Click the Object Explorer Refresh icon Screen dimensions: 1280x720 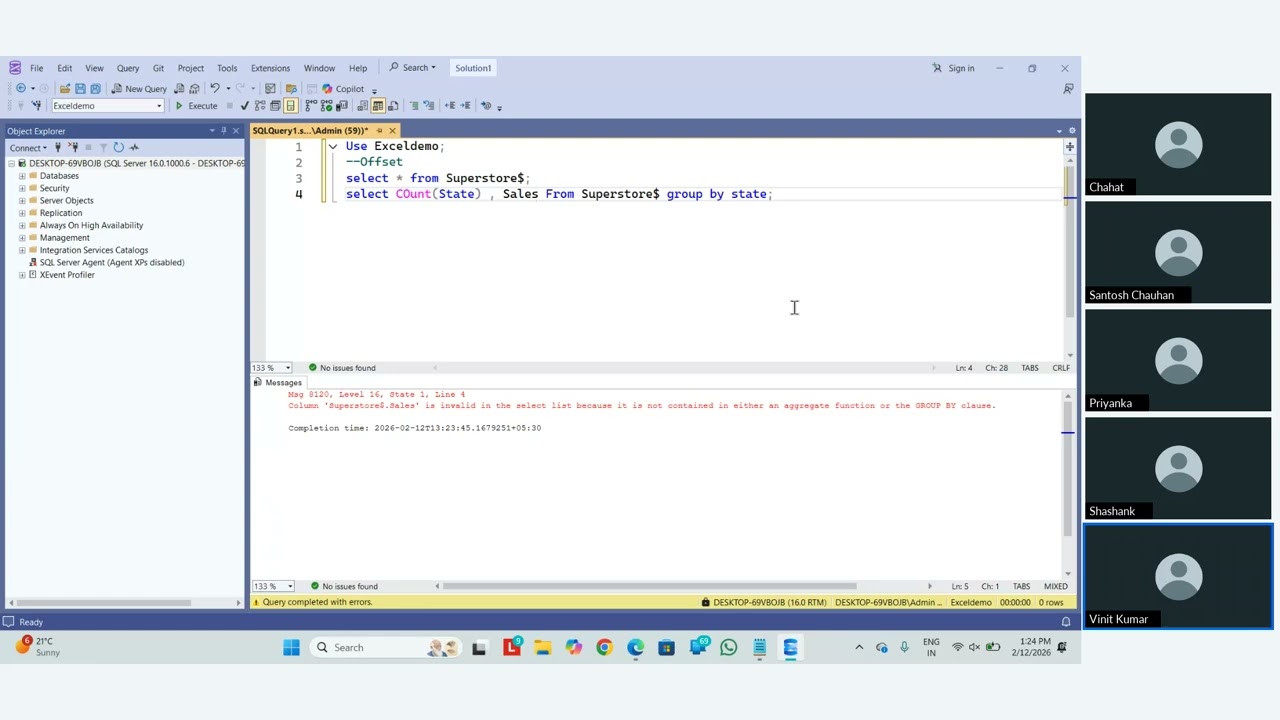click(x=118, y=147)
